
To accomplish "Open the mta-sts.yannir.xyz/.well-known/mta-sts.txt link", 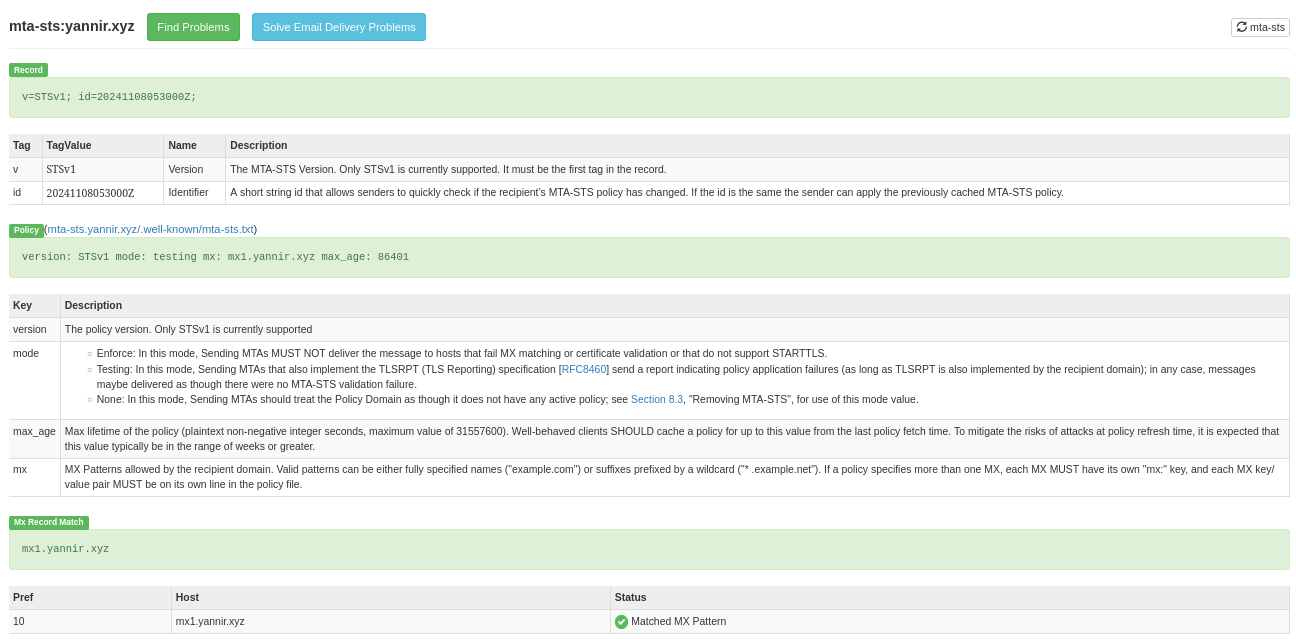I will pos(150,229).
